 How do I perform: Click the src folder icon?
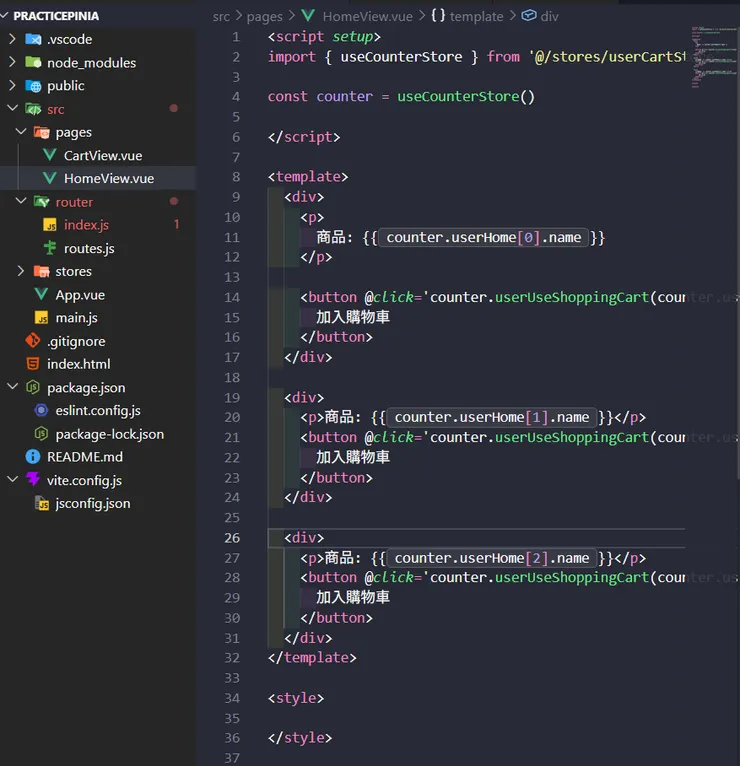pos(33,109)
